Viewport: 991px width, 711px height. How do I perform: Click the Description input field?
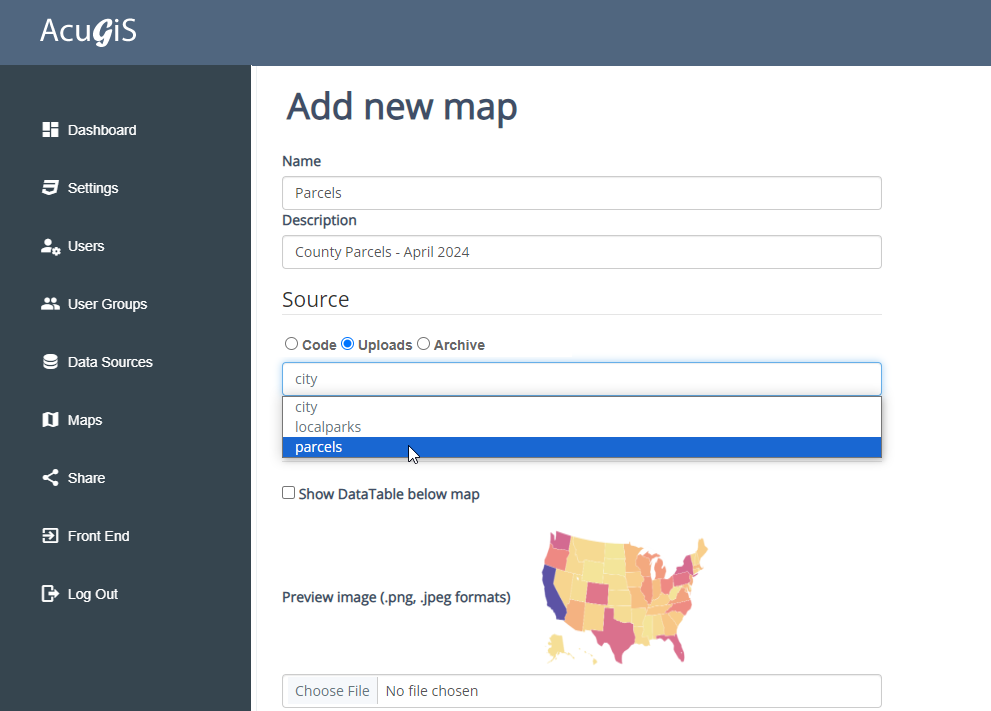[581, 252]
